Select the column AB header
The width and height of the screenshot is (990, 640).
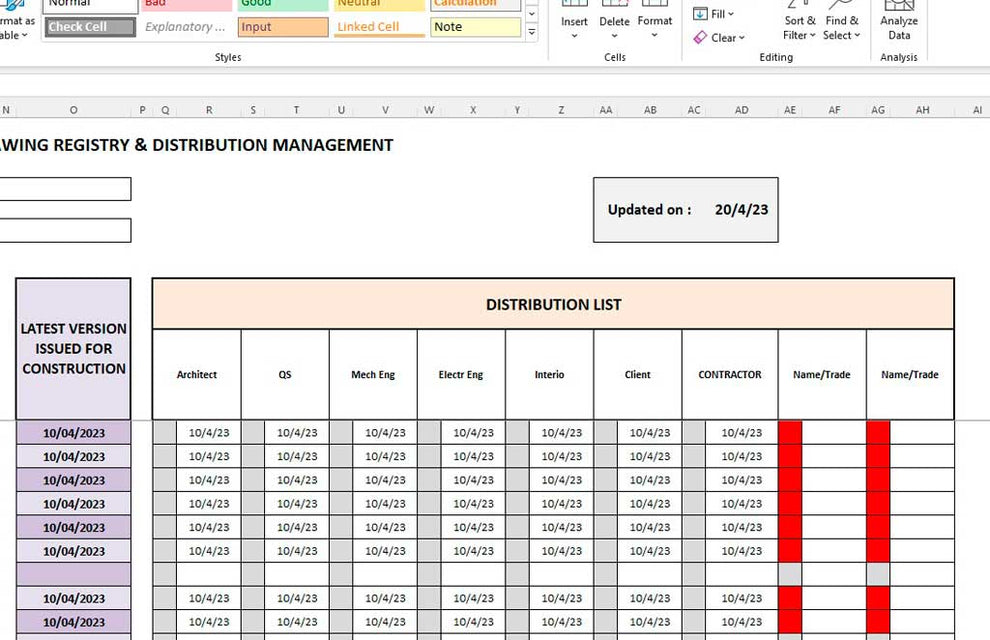(650, 109)
